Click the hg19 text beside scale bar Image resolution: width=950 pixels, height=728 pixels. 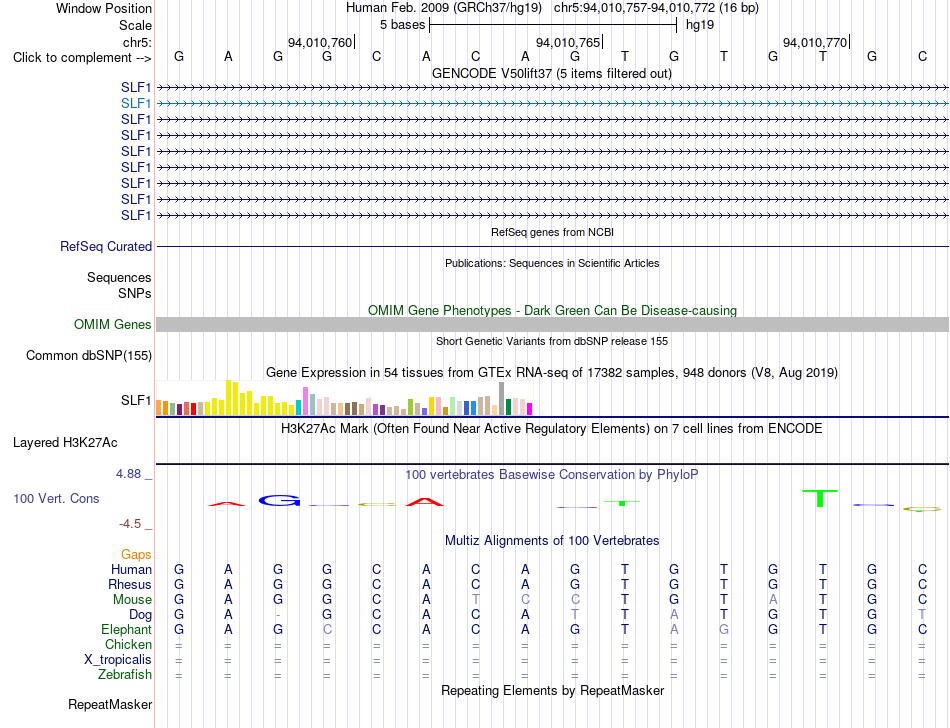click(x=700, y=25)
